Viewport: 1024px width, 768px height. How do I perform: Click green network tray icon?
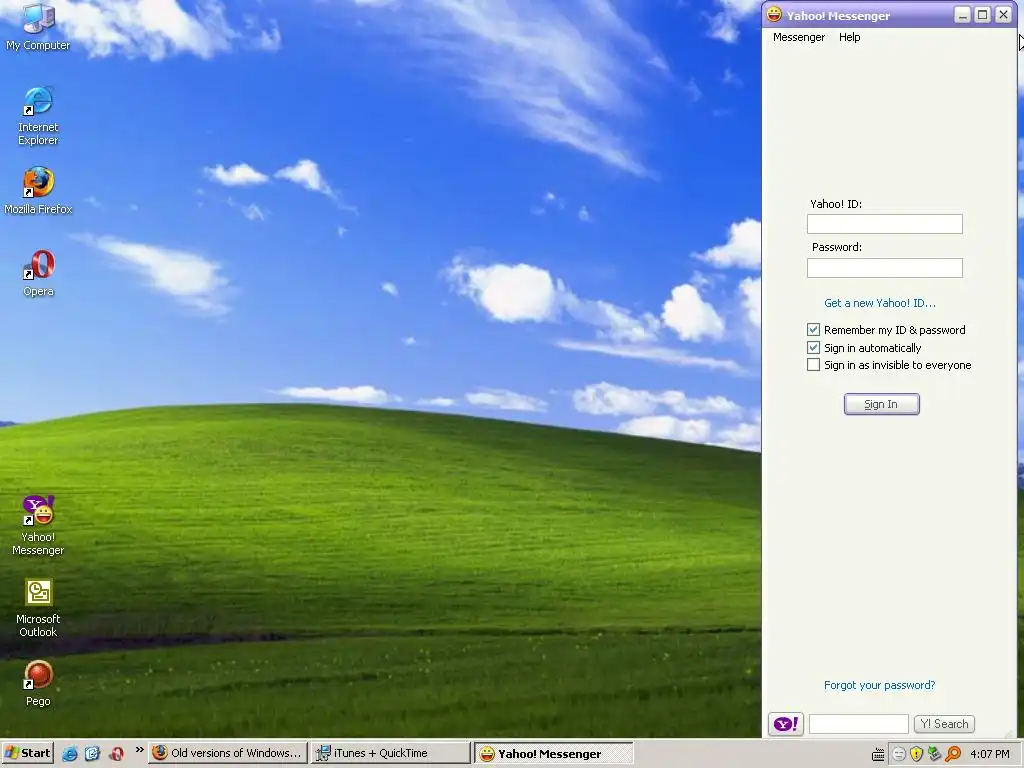coord(935,754)
